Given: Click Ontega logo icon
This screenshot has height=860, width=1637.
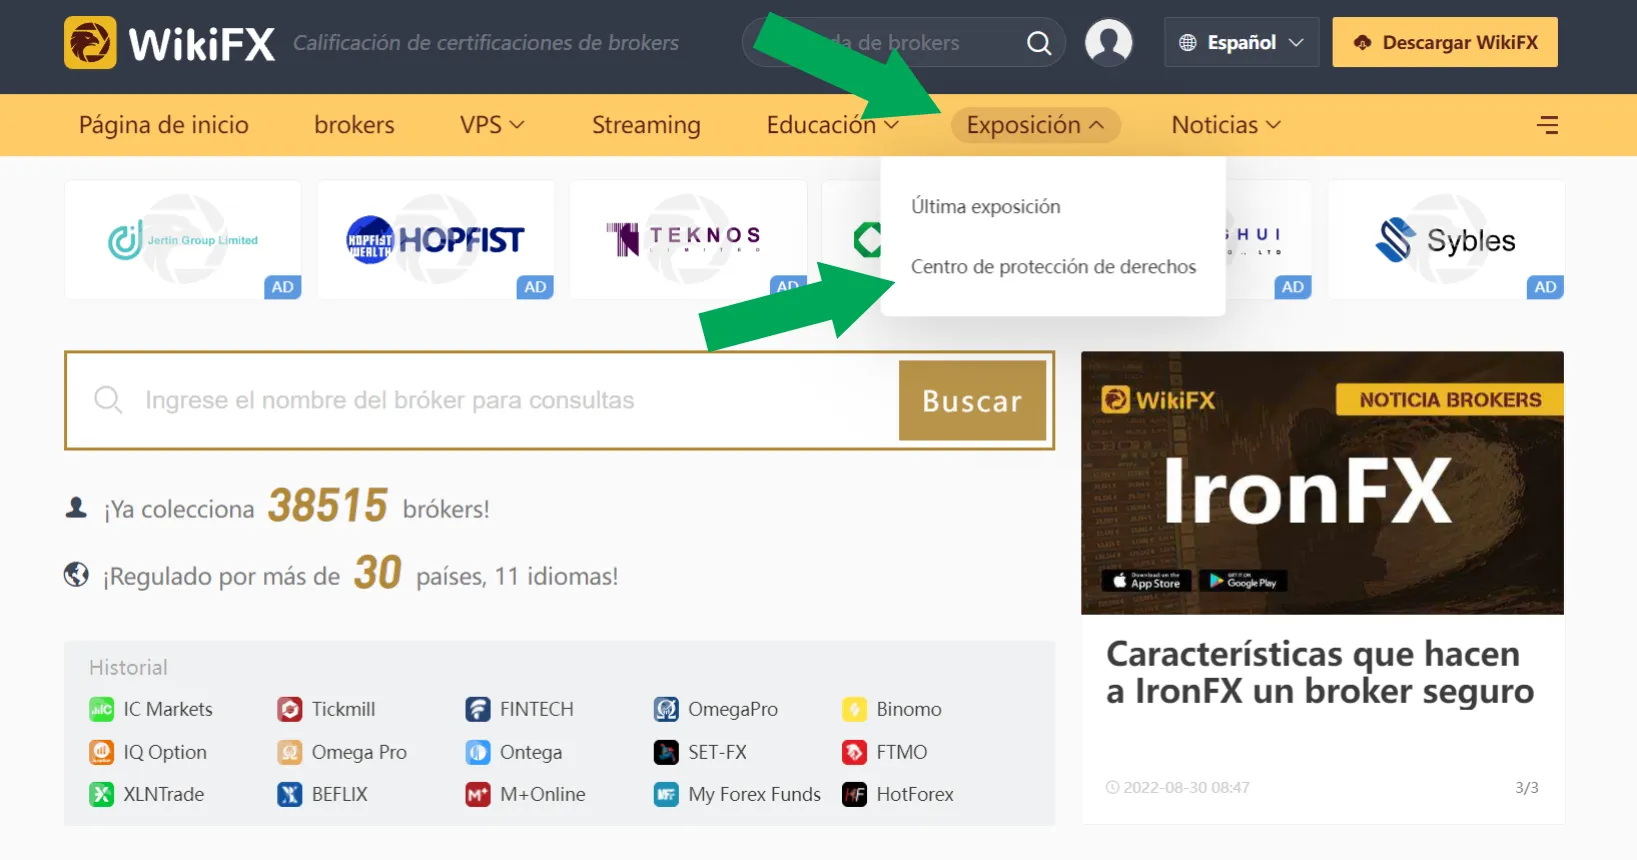Looking at the screenshot, I should [x=478, y=752].
